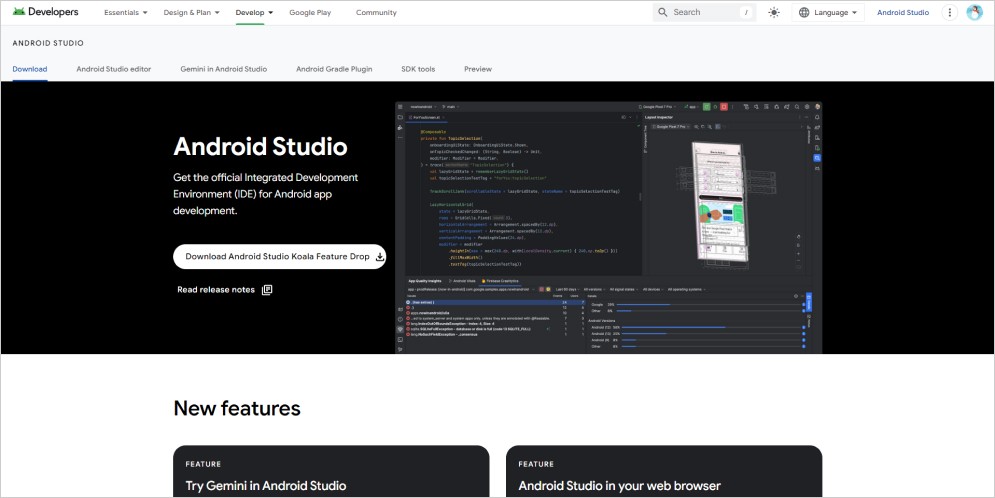995x498 pixels.
Task: Go to the Google Play menu item
Action: click(x=310, y=12)
